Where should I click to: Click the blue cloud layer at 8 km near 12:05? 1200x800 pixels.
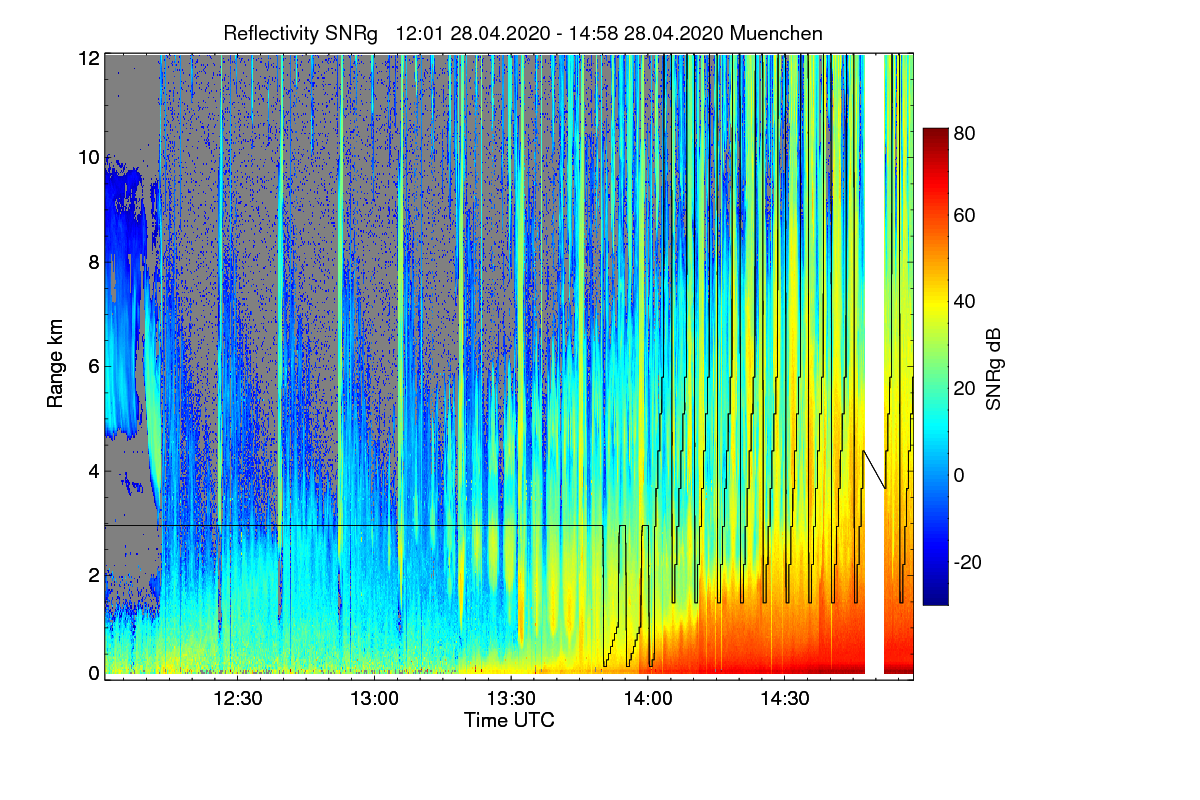(x=125, y=262)
